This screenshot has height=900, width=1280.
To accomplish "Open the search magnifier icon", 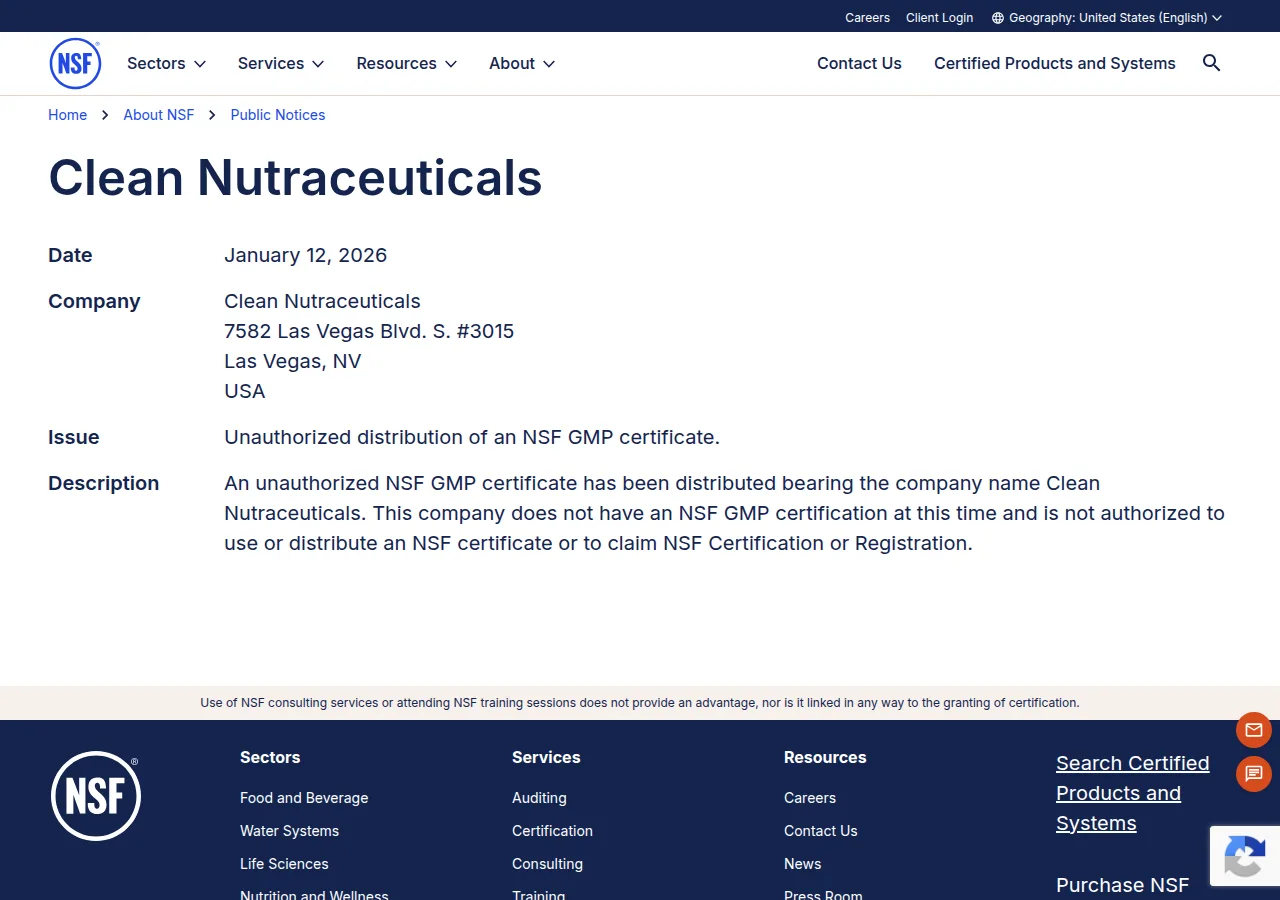I will 1211,63.
